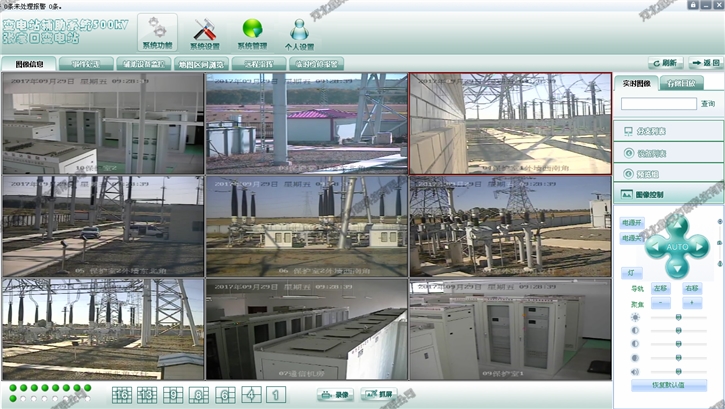Select single-camera view layout icon
The image size is (725, 409).
pos(275,395)
